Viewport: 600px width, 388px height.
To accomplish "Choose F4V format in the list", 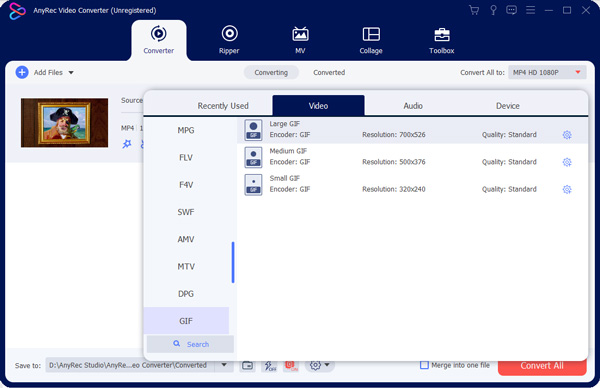I will 186,185.
